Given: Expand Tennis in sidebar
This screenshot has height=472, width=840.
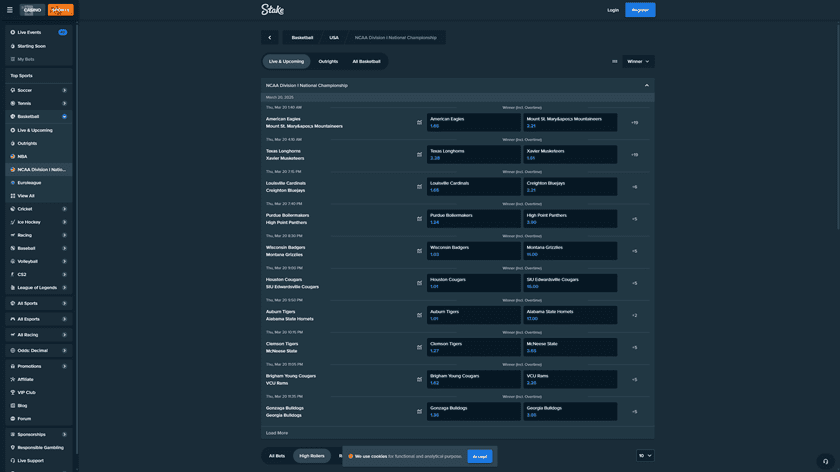Looking at the screenshot, I should pyautogui.click(x=64, y=103).
